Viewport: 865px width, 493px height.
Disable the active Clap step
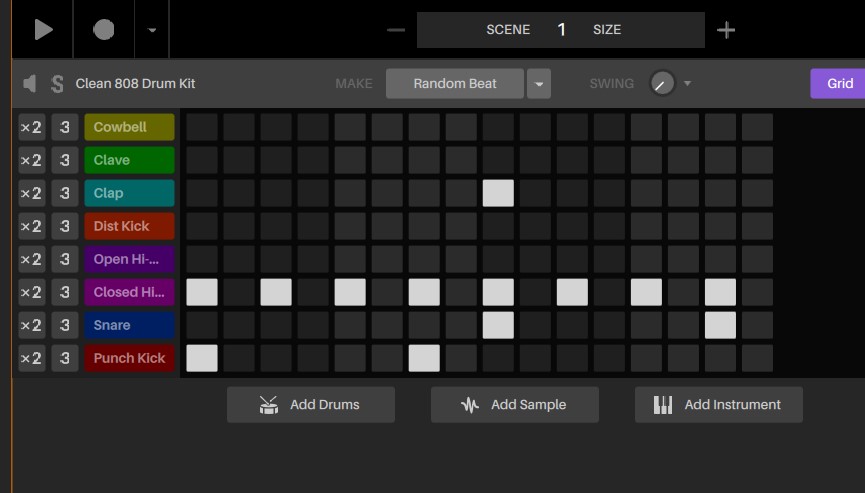[498, 193]
